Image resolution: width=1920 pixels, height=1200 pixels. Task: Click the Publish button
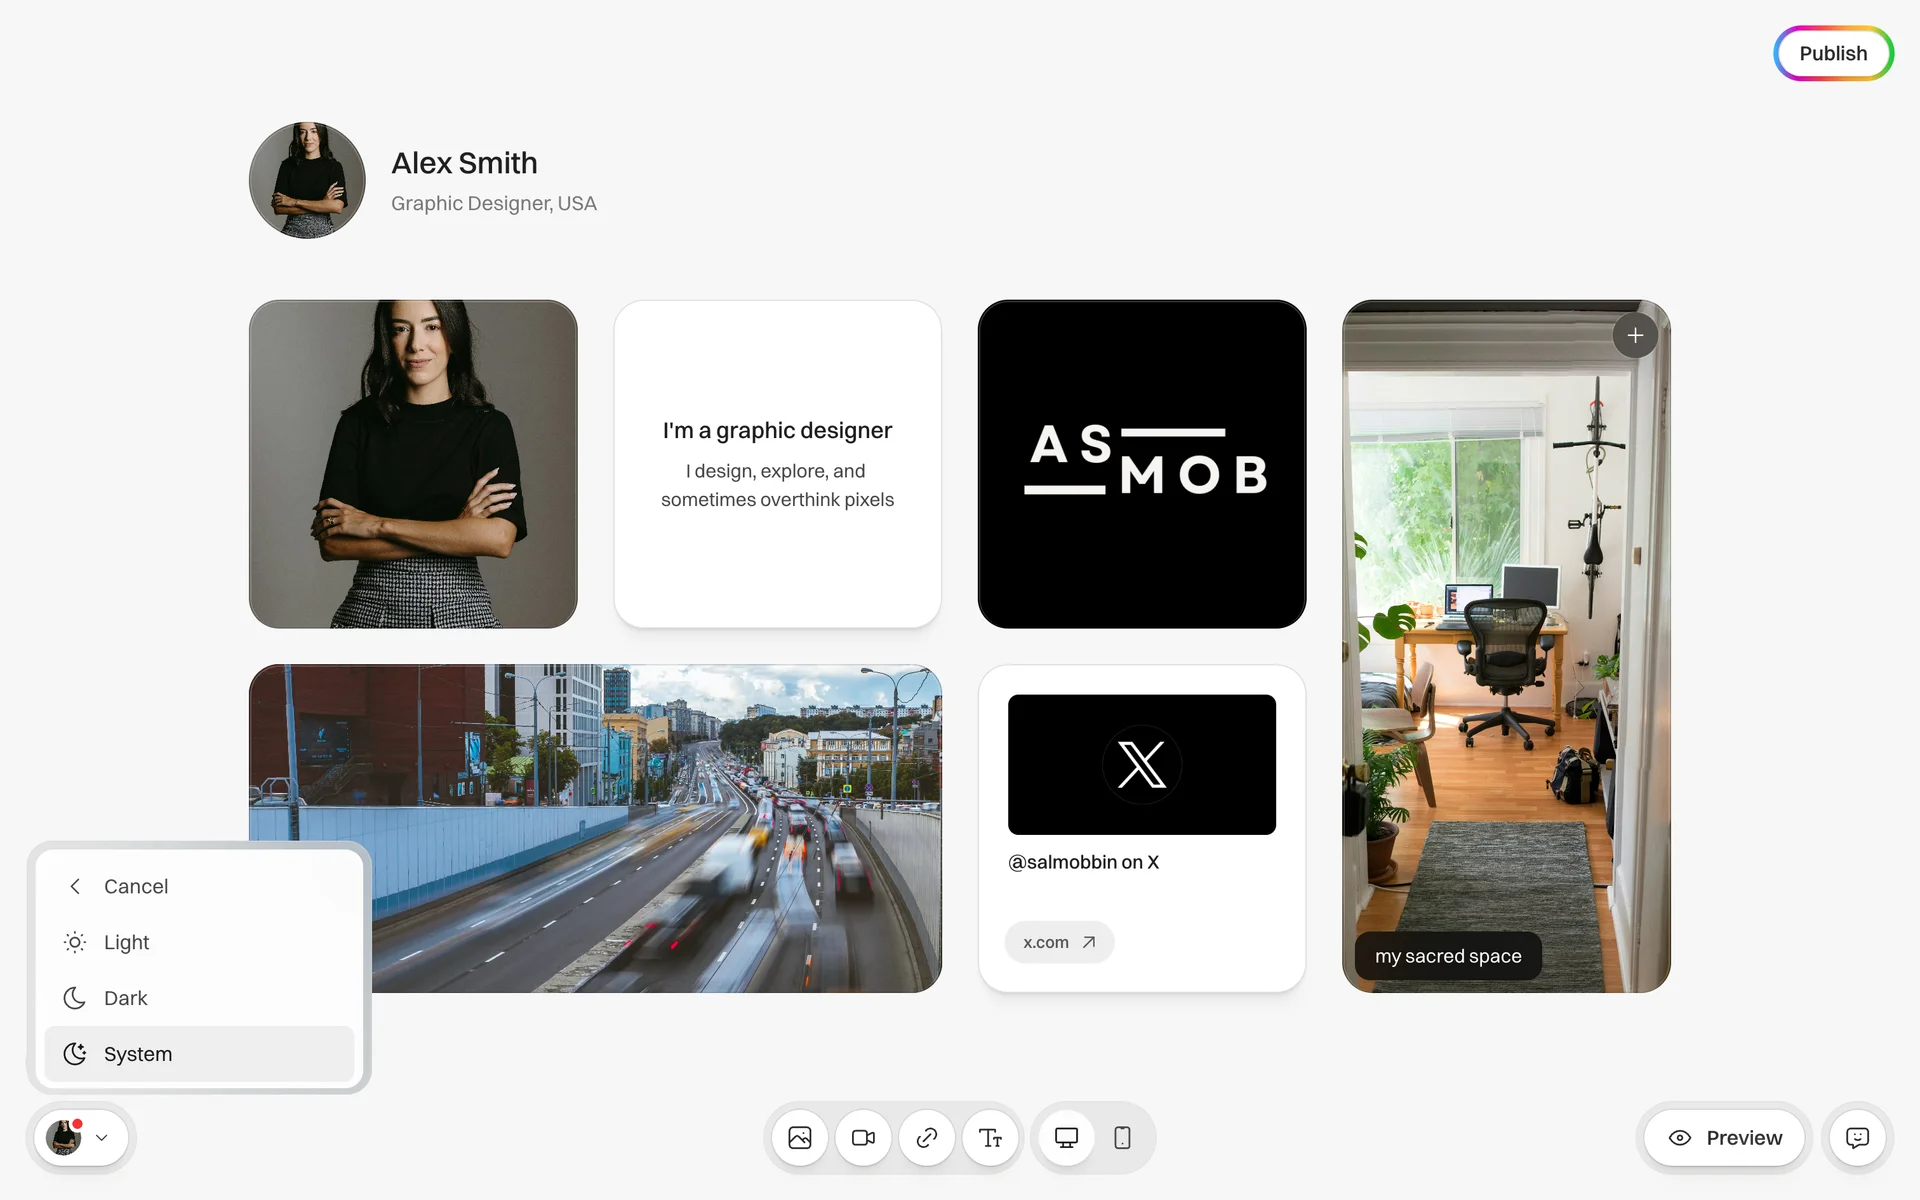pyautogui.click(x=1832, y=54)
